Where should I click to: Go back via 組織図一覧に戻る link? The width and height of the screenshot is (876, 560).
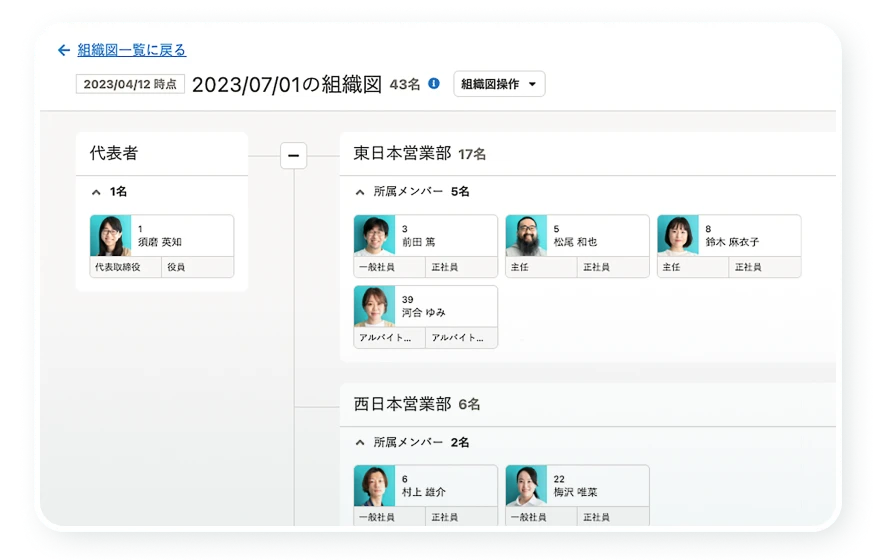pyautogui.click(x=131, y=50)
